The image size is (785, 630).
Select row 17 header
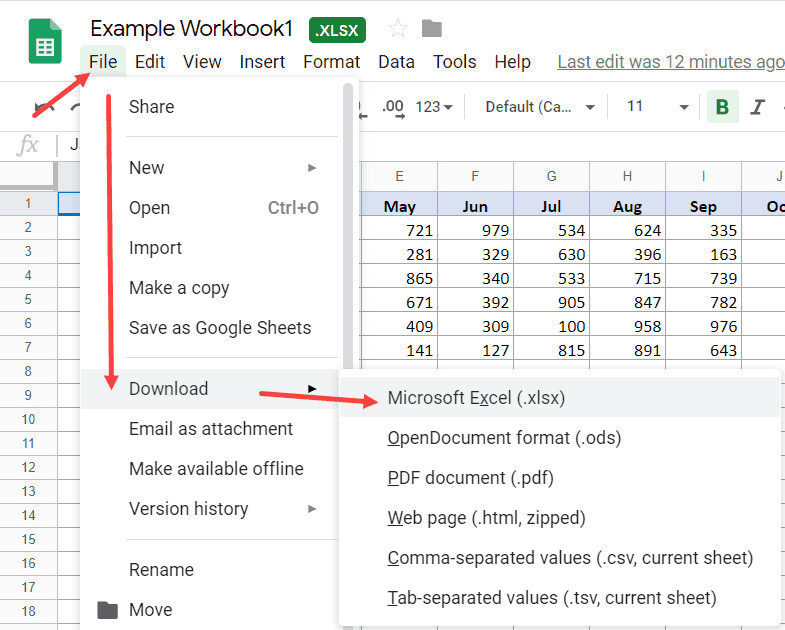point(29,587)
